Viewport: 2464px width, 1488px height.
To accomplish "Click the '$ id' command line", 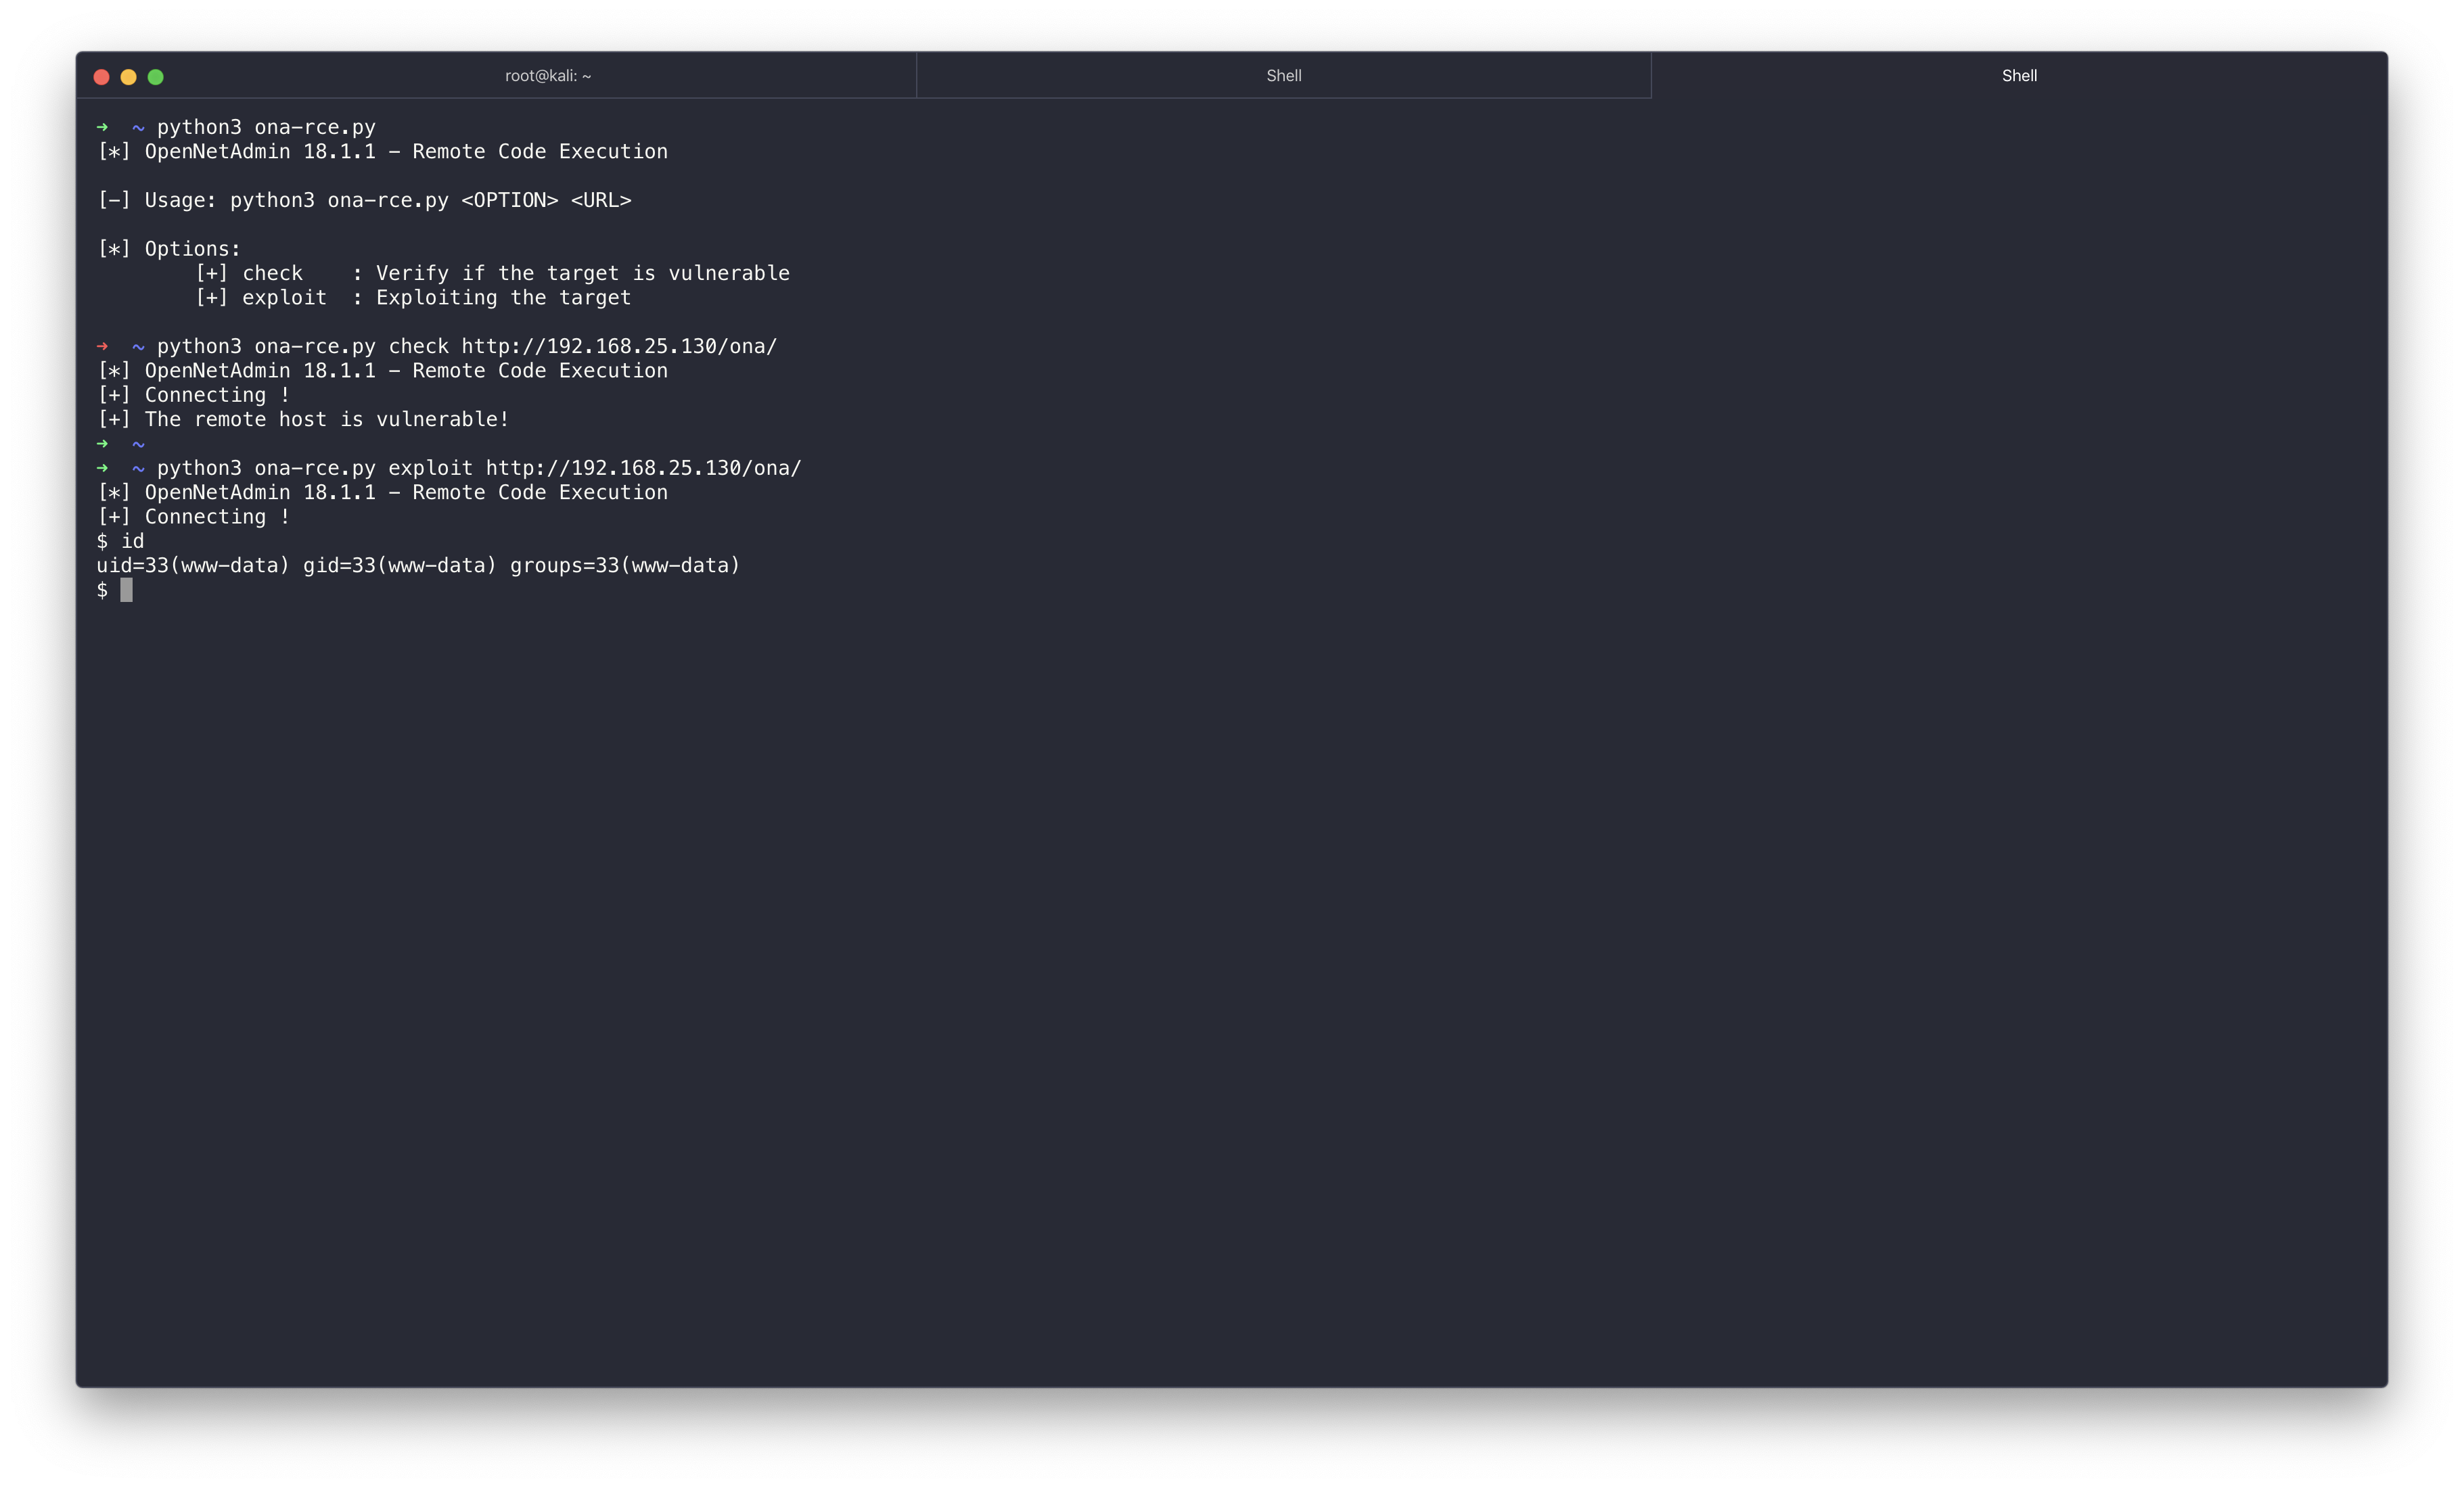I will tap(121, 541).
